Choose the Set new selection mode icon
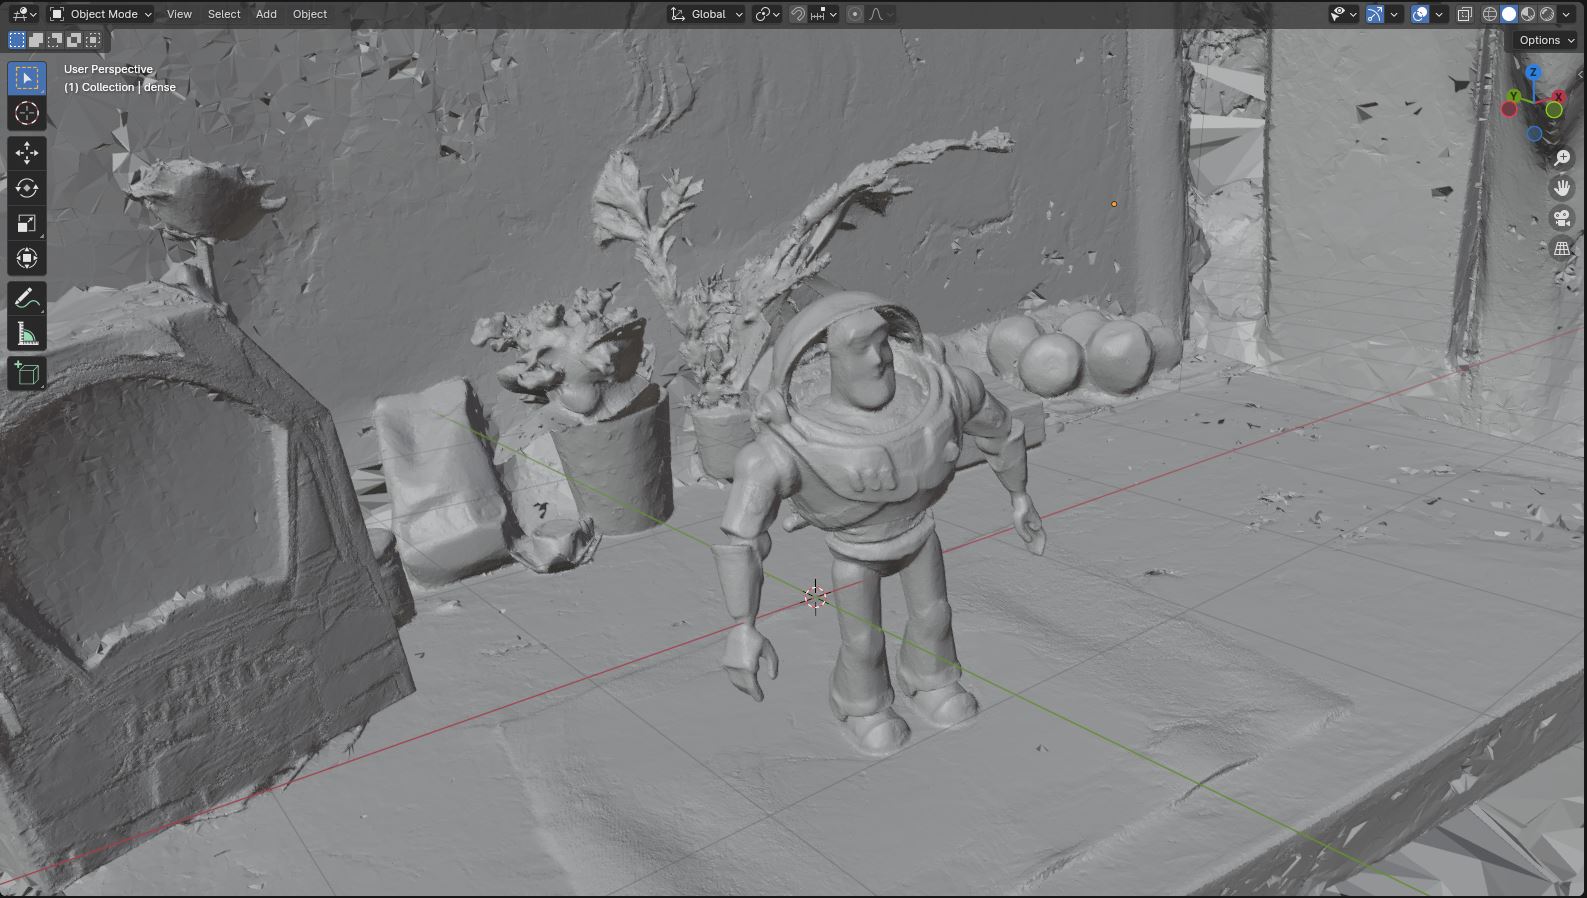This screenshot has width=1587, height=898. 17,40
